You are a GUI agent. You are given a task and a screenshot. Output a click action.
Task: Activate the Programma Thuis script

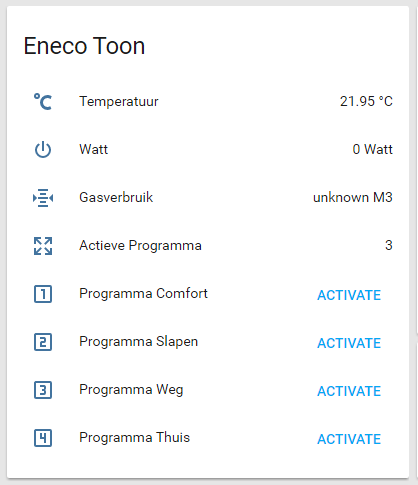(349, 439)
